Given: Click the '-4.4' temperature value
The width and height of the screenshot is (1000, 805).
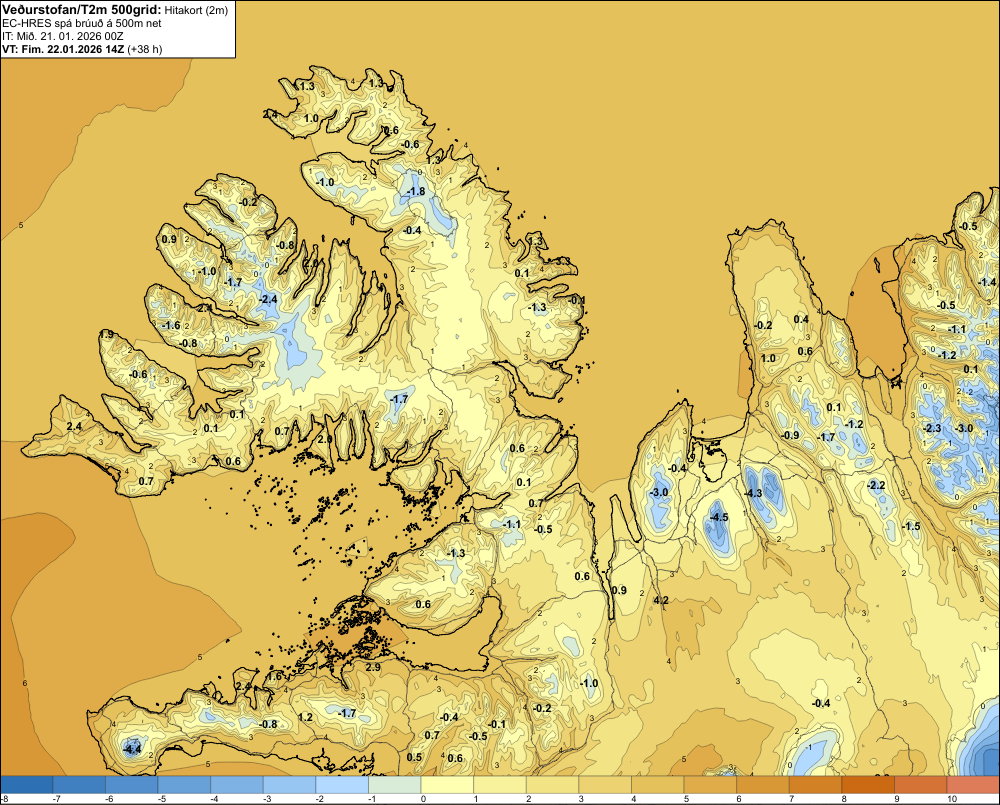Looking at the screenshot, I should tap(132, 749).
